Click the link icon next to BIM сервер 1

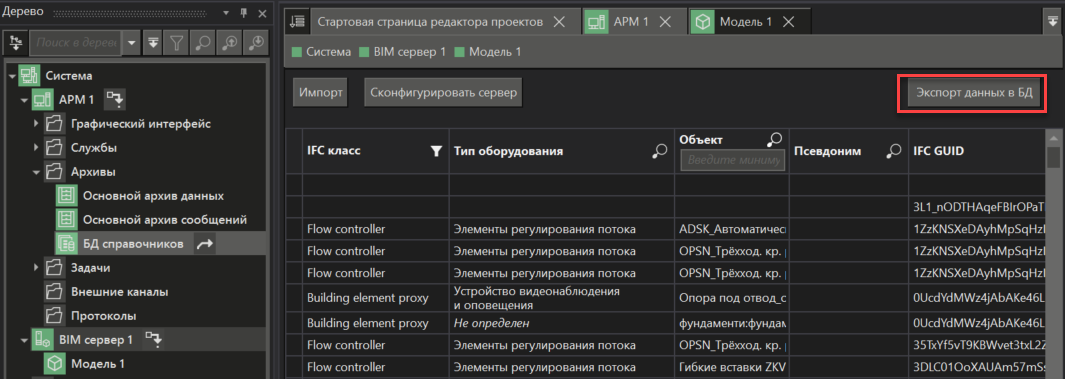[153, 339]
